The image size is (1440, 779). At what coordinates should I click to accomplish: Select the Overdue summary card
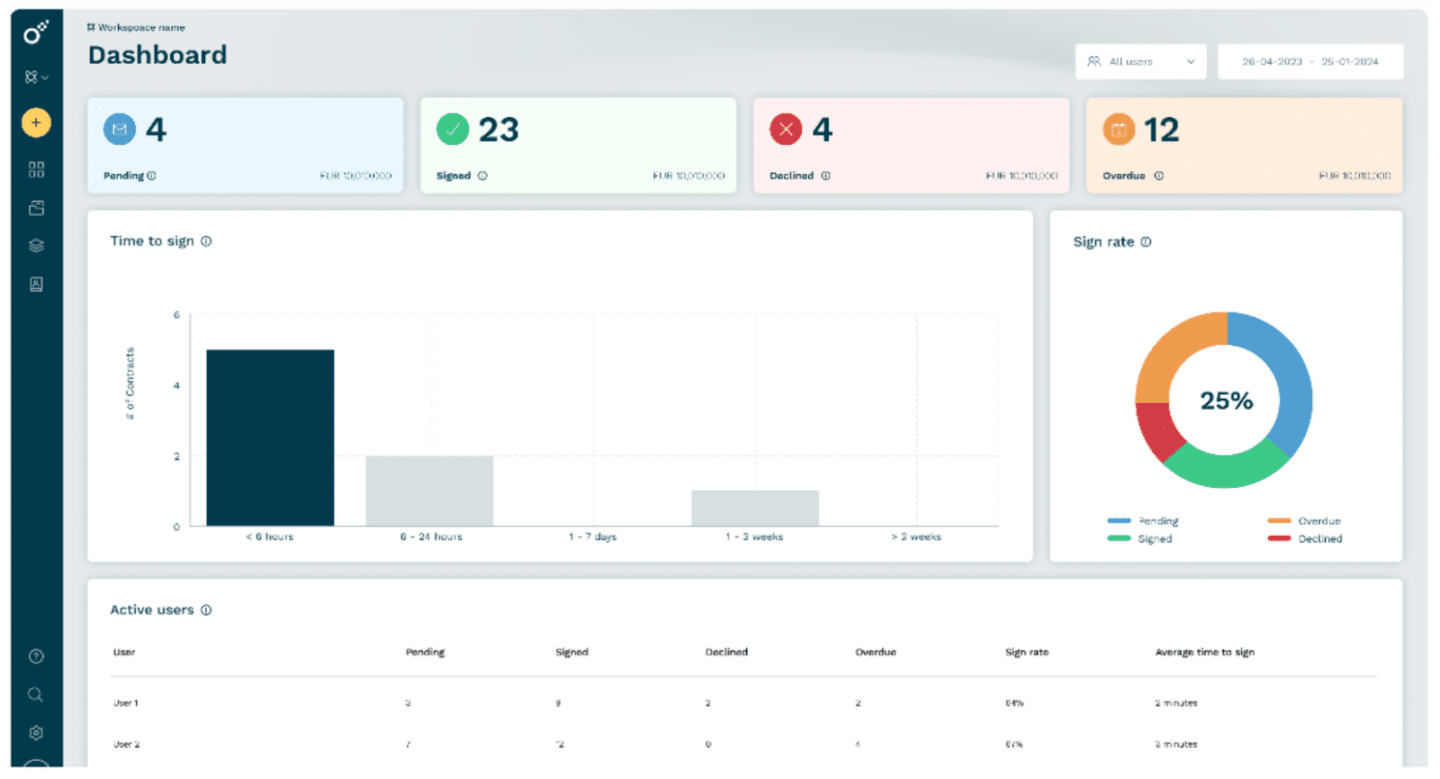pyautogui.click(x=1244, y=145)
